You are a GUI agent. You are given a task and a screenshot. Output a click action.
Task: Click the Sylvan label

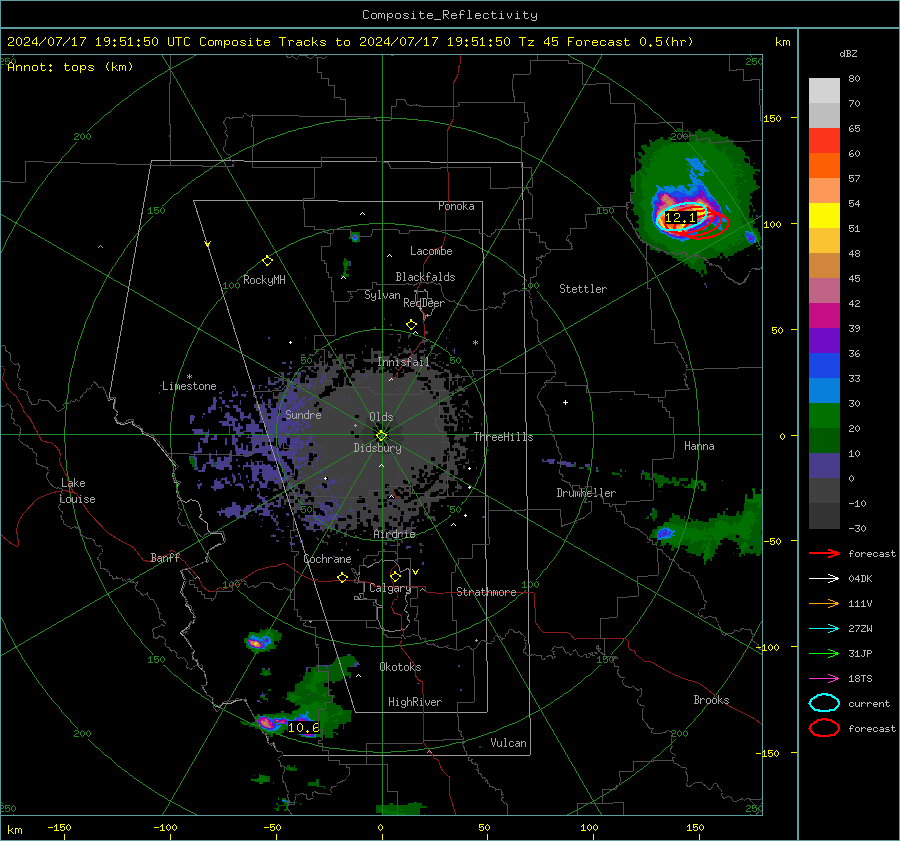382,295
